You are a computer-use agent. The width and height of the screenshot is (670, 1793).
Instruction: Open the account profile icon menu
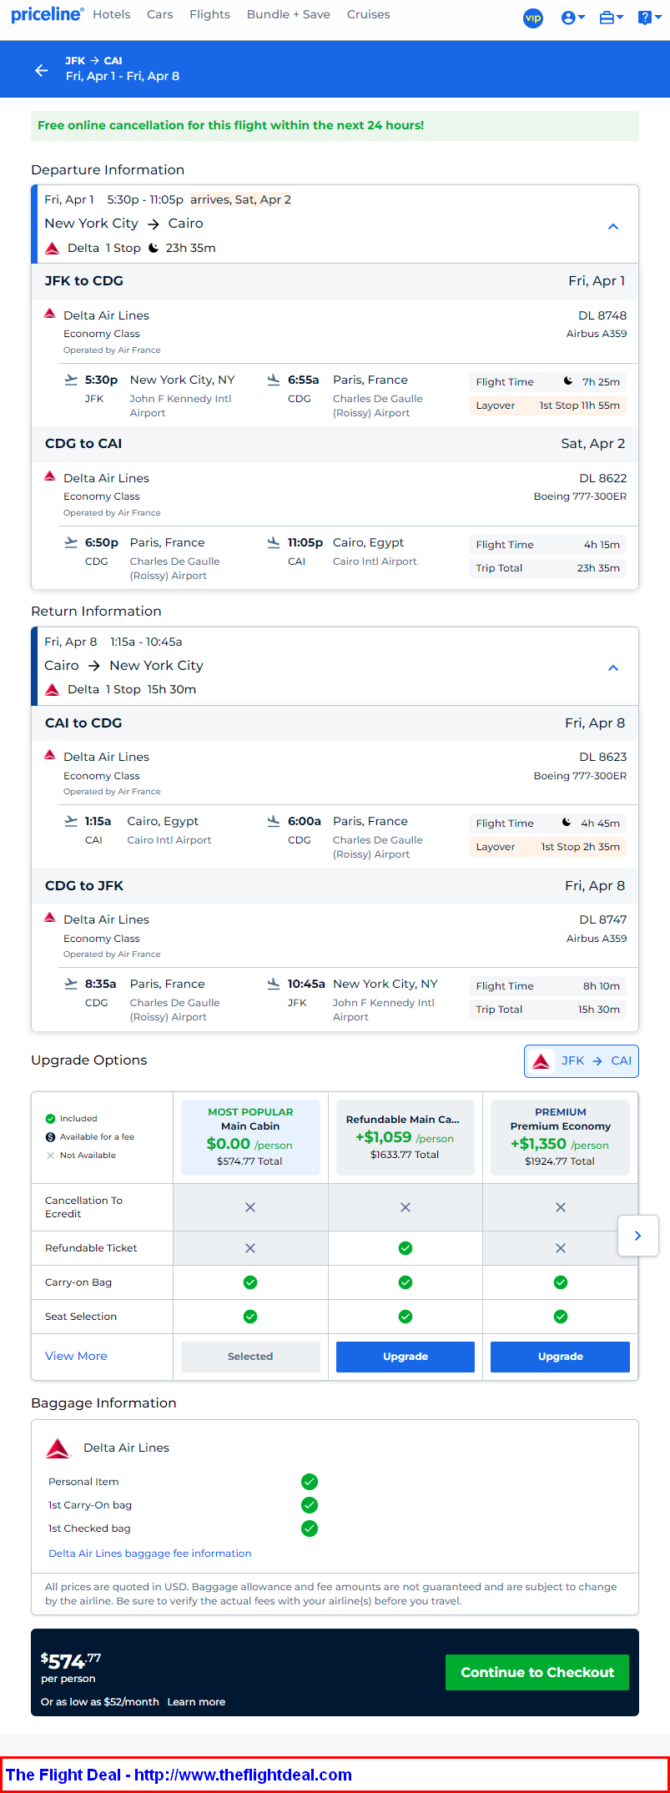coord(572,18)
